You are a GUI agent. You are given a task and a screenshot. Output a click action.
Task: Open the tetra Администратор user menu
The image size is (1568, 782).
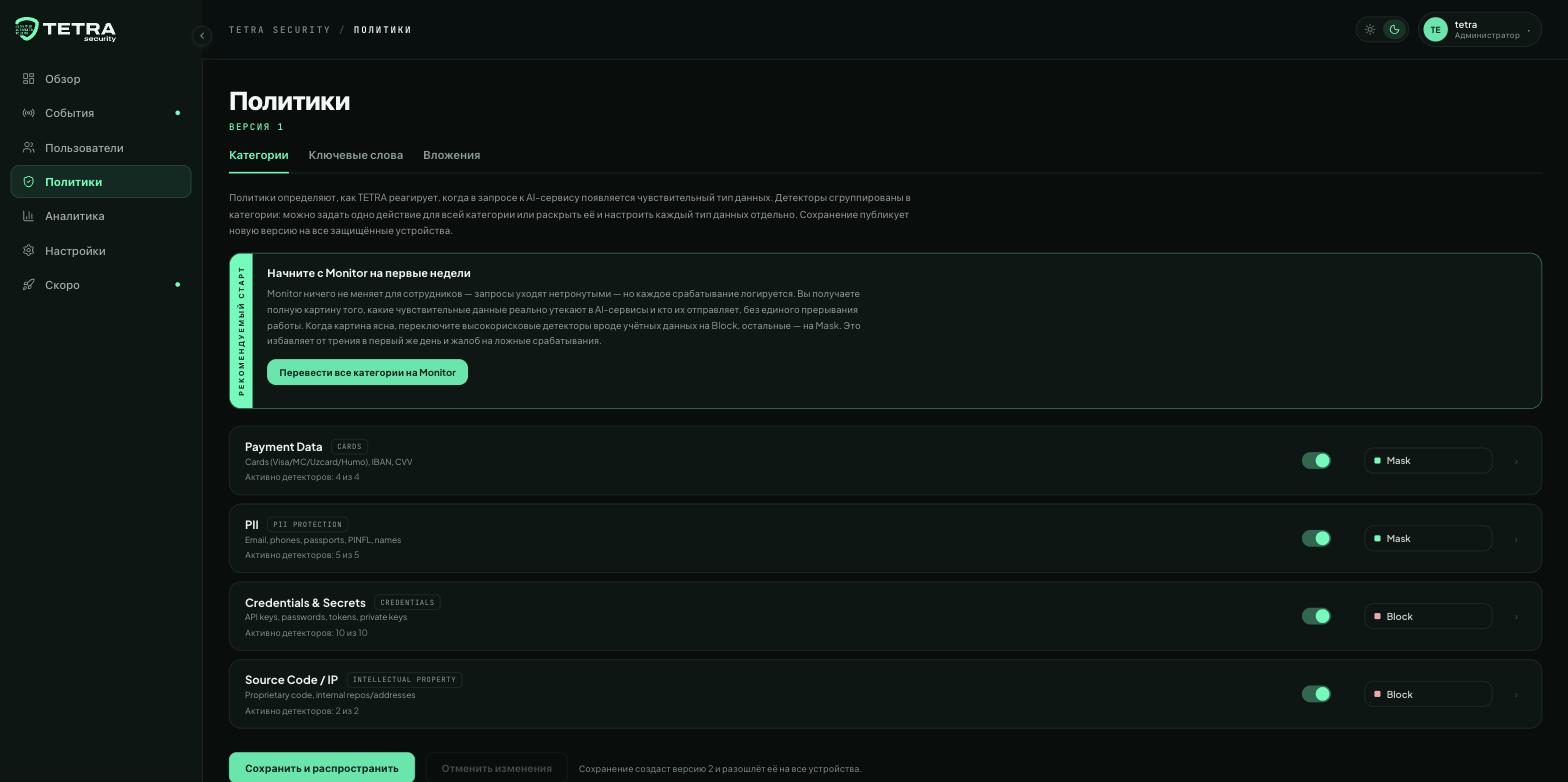click(x=1480, y=30)
